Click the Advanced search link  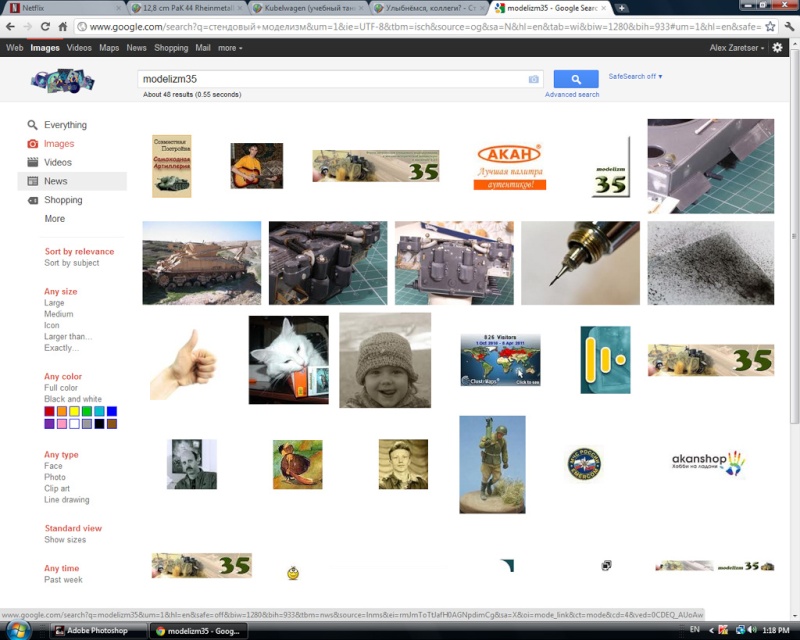coord(572,94)
